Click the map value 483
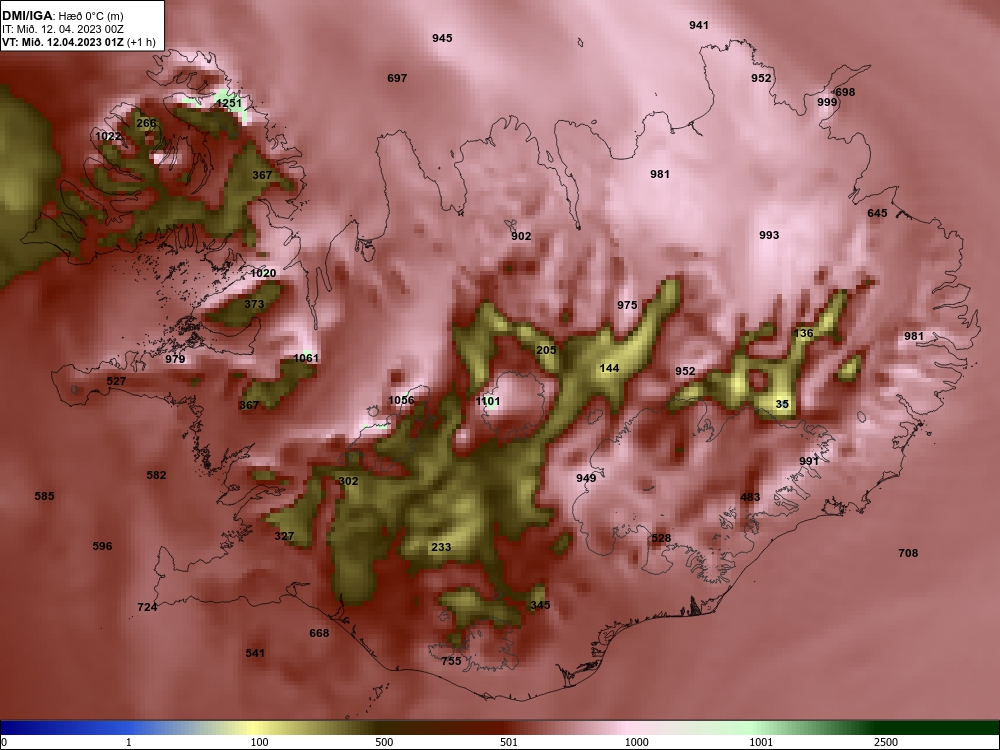Viewport: 1000px width, 750px height. (x=750, y=497)
